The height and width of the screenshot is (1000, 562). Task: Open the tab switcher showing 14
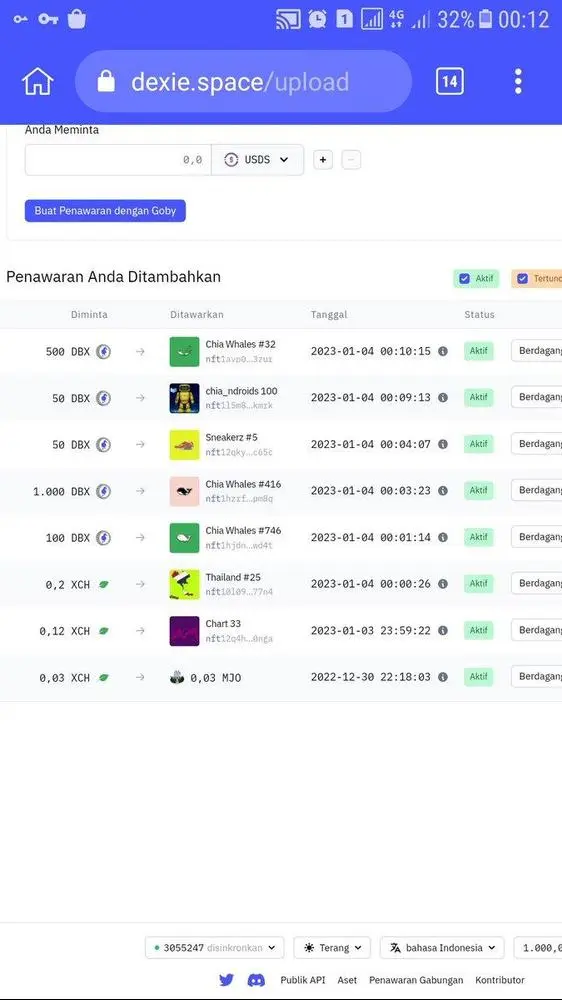click(450, 82)
